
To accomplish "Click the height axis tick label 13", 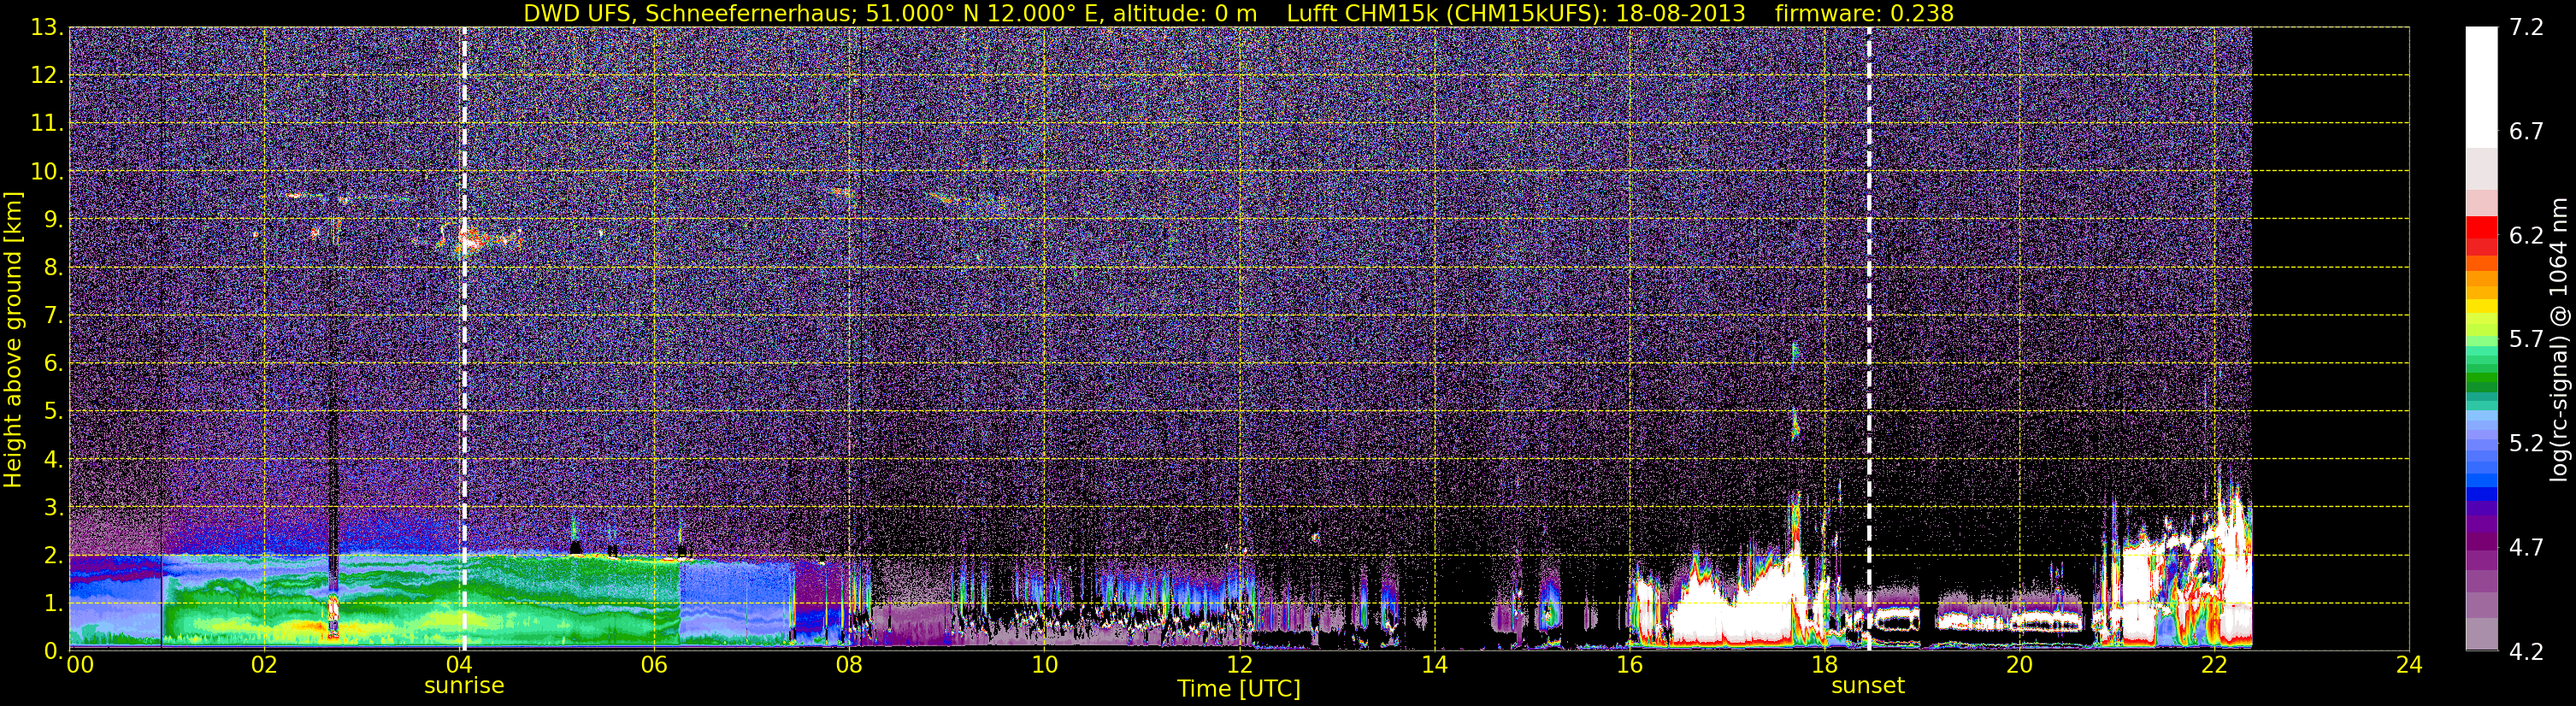I will click(x=46, y=28).
